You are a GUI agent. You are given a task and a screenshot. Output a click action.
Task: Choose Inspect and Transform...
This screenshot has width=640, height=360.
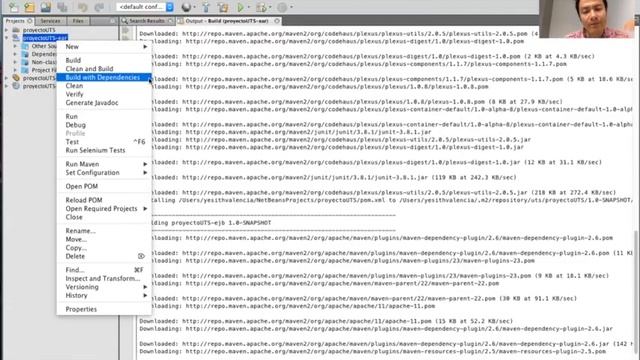click(x=104, y=278)
